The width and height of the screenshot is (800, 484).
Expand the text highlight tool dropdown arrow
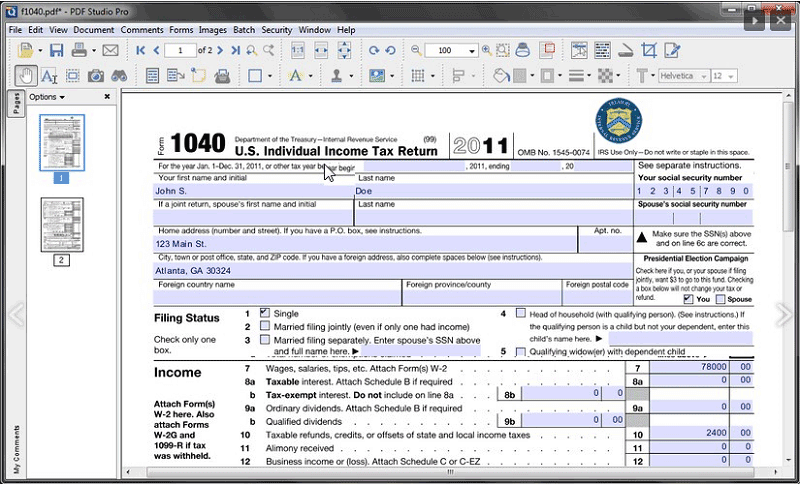click(x=311, y=77)
